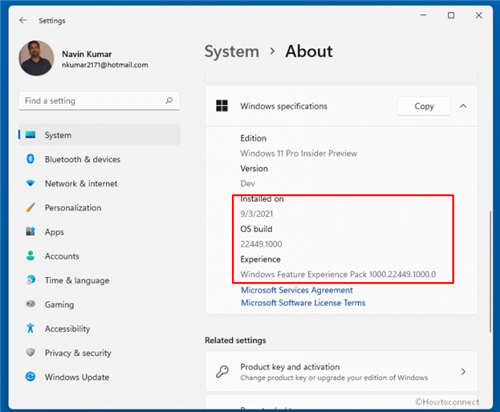Screen dimensions: 500x412
Task: Collapse the Windows specifications section
Action: point(463,106)
